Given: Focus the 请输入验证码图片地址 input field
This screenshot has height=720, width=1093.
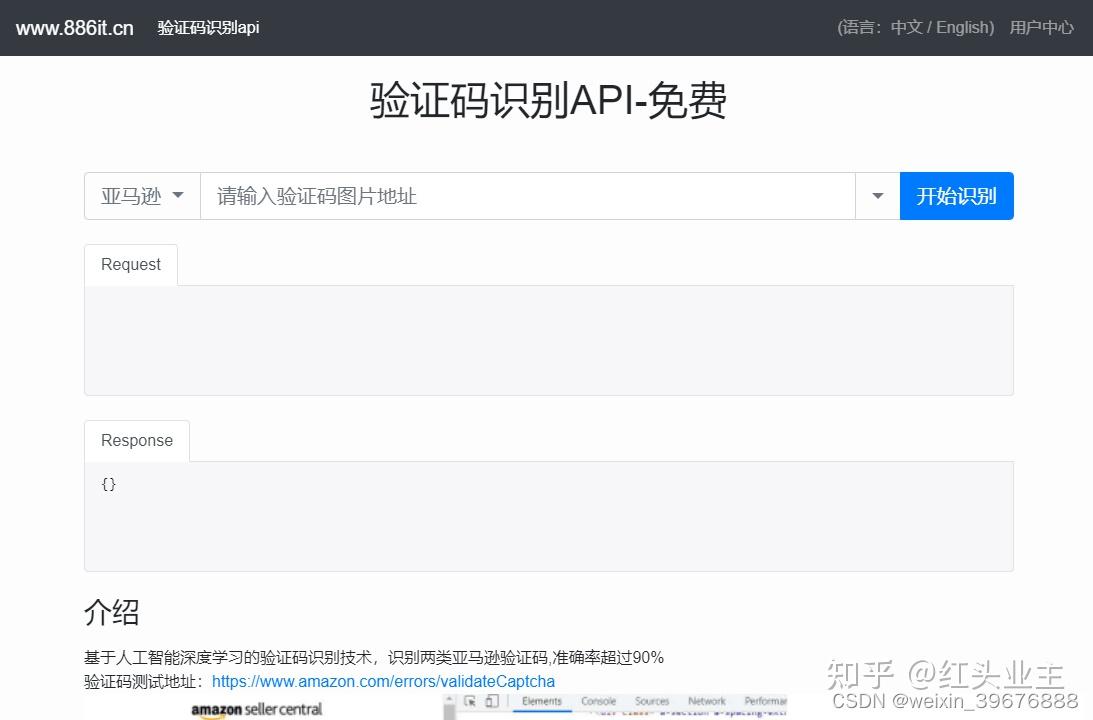Looking at the screenshot, I should pos(528,196).
